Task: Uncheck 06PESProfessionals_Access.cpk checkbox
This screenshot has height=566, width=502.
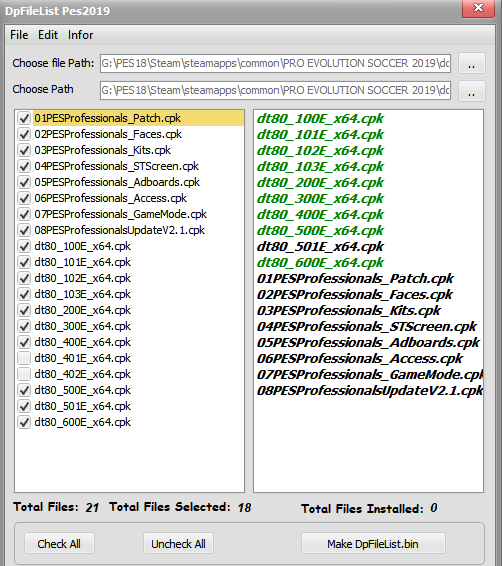Action: coord(24,198)
